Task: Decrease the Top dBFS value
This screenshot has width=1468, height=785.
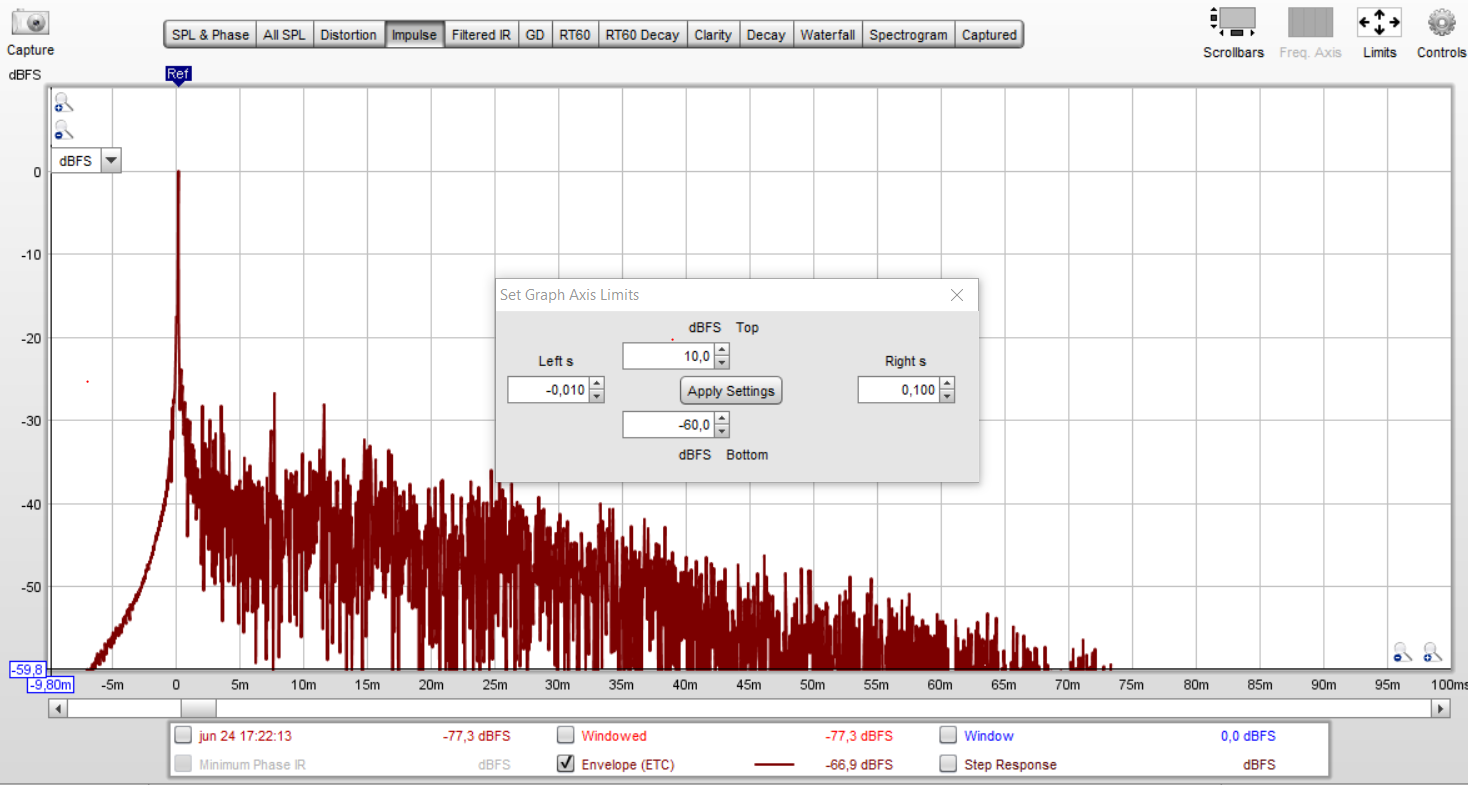Action: [x=722, y=363]
